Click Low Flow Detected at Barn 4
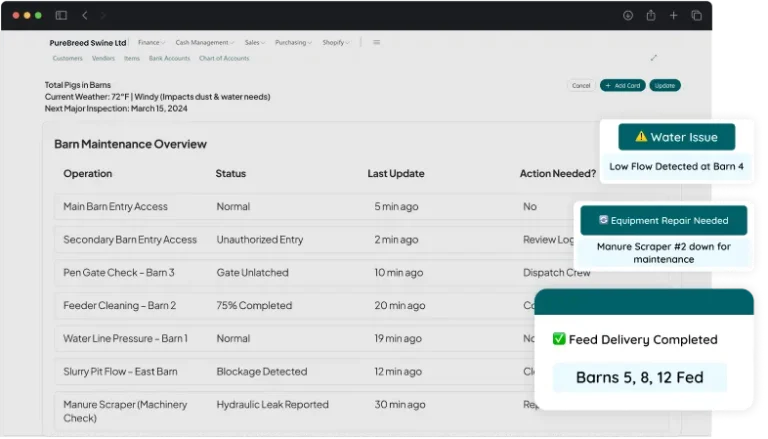Viewport: 768px width, 439px height. click(x=676, y=167)
